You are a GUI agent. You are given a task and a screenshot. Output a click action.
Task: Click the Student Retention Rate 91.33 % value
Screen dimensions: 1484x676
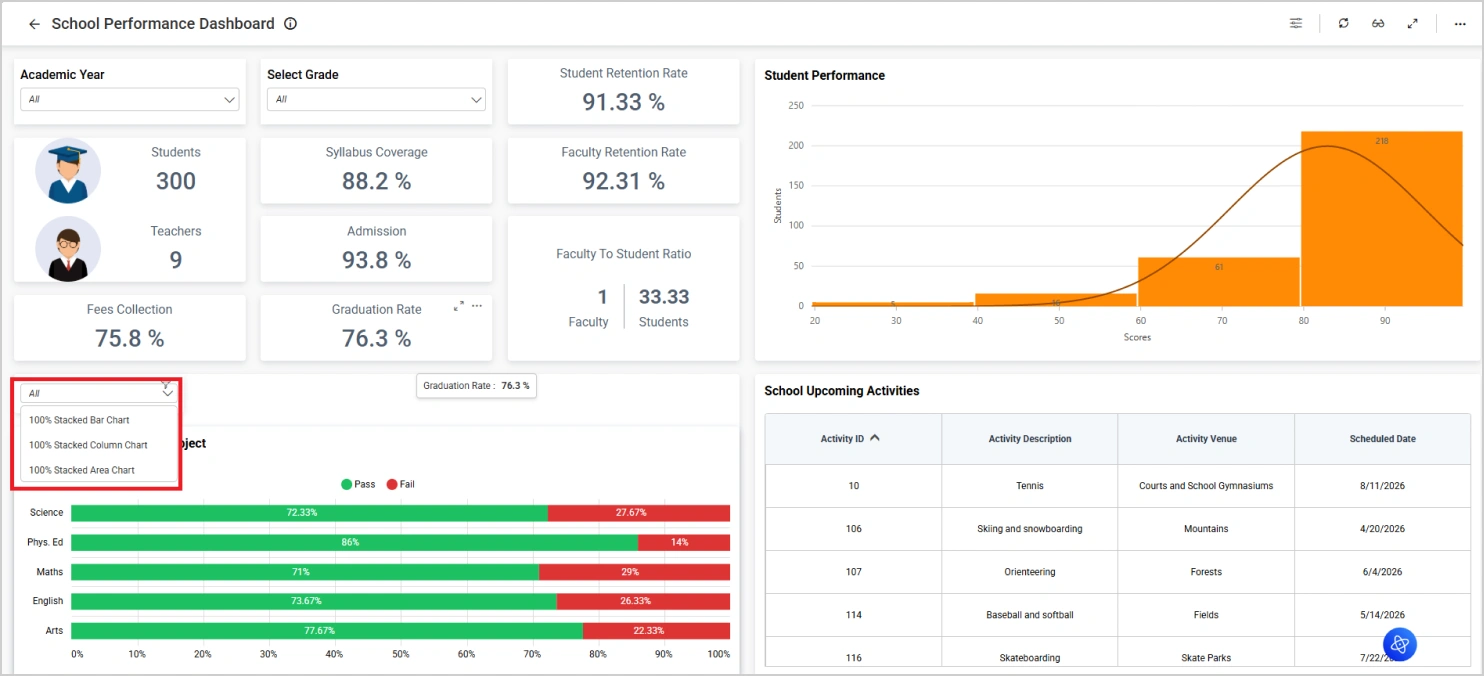point(624,102)
